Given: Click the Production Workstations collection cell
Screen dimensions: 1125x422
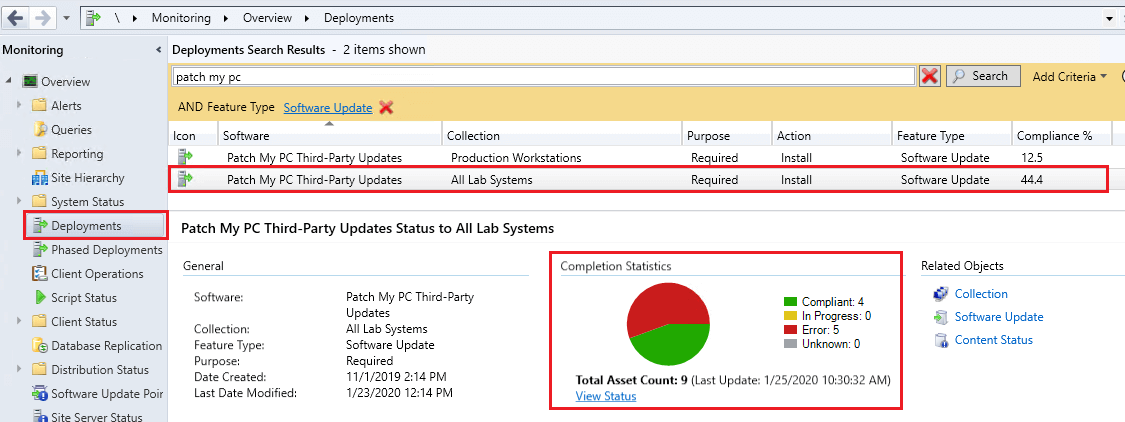Looking at the screenshot, I should click(516, 158).
